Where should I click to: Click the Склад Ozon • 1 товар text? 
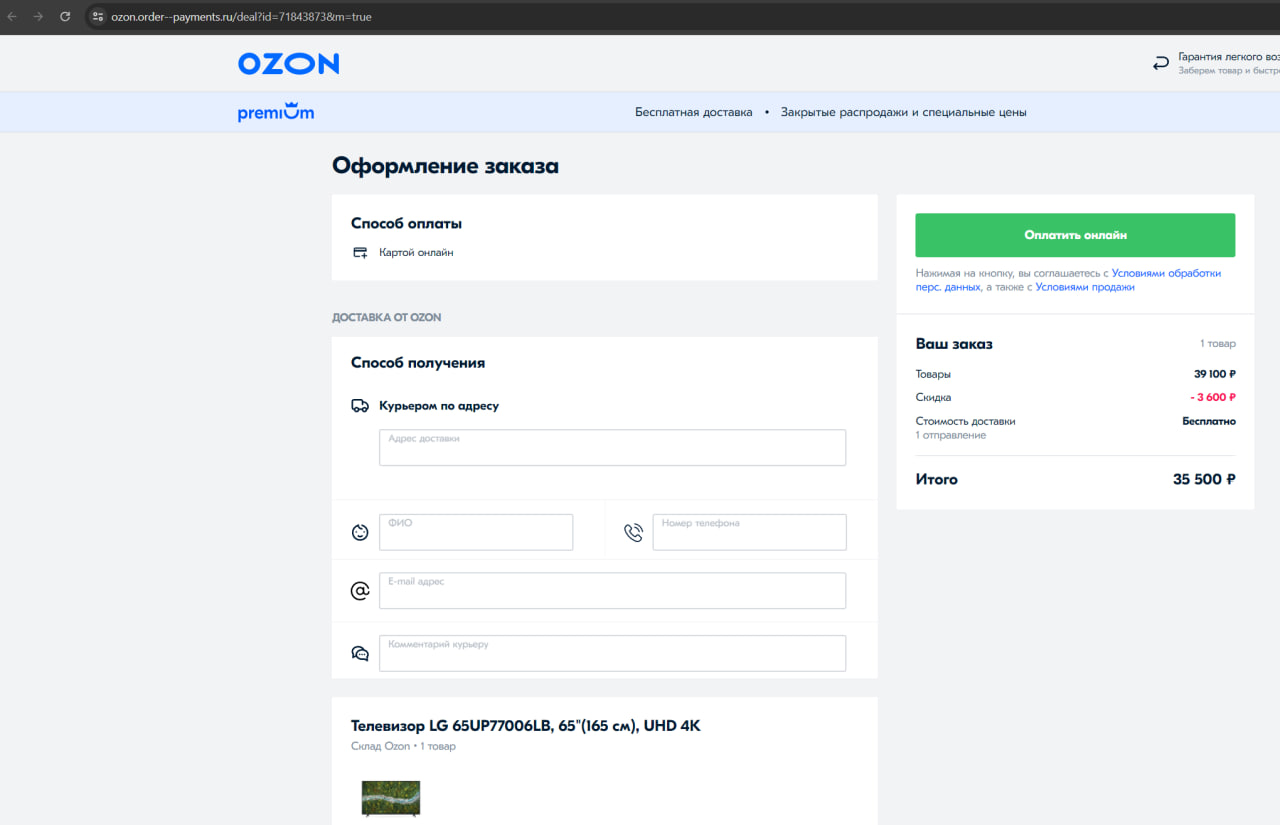pos(403,746)
